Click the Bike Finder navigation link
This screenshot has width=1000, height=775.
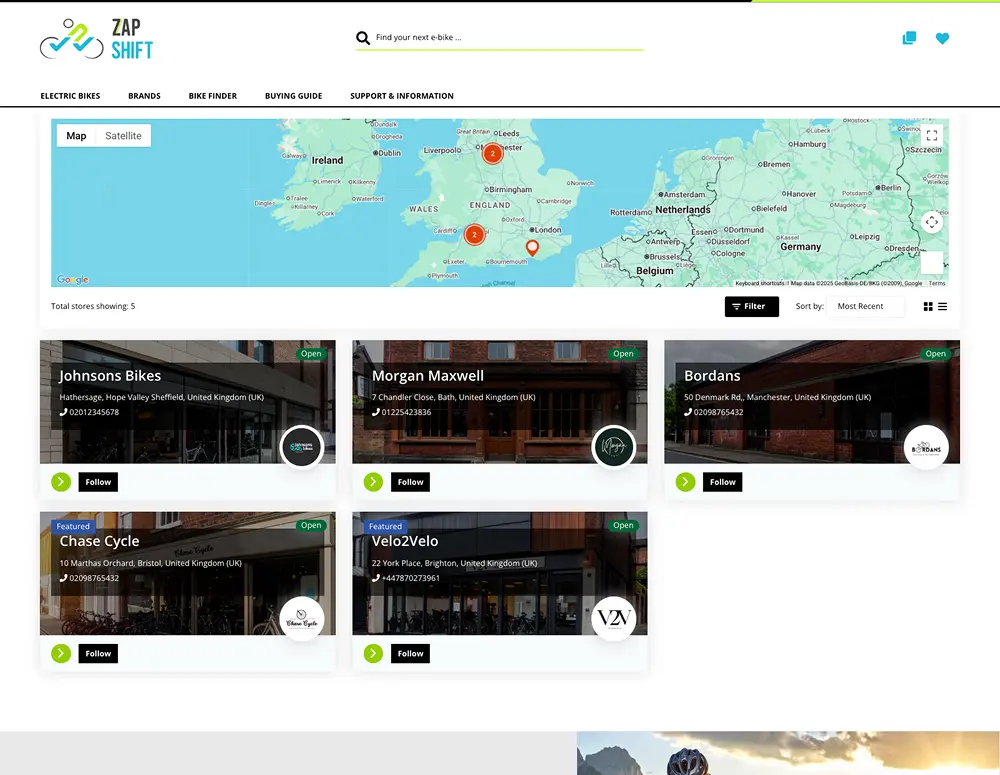pyautogui.click(x=212, y=95)
